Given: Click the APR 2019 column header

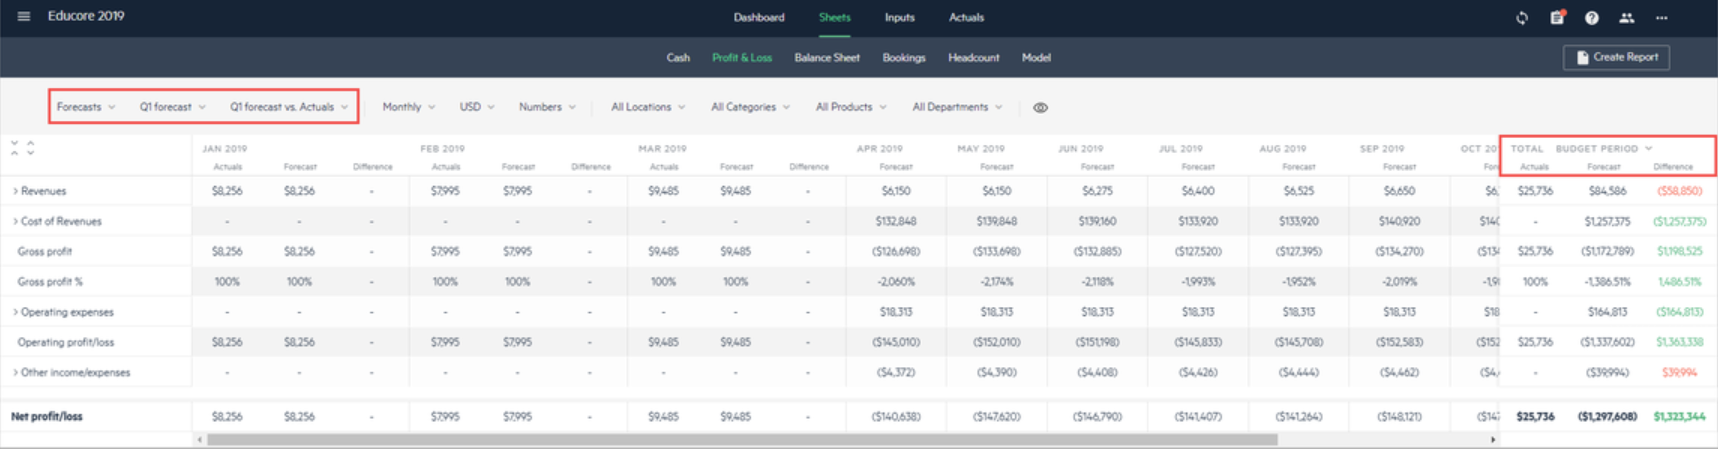Looking at the screenshot, I should click(x=880, y=148).
